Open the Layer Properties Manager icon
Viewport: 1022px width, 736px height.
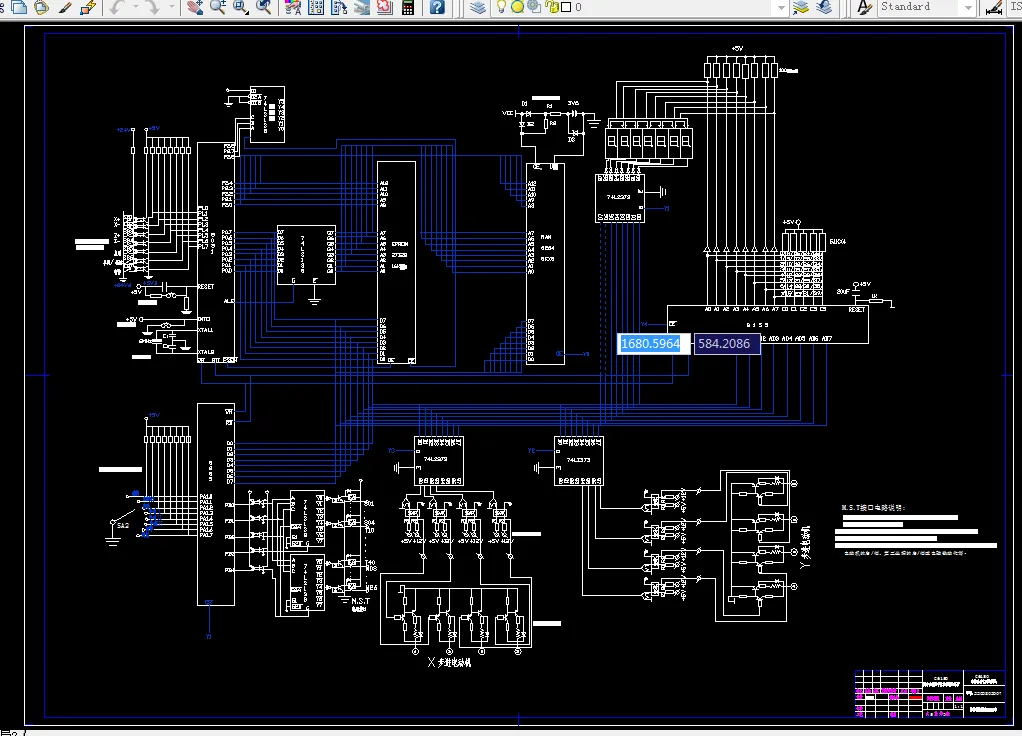tap(478, 7)
